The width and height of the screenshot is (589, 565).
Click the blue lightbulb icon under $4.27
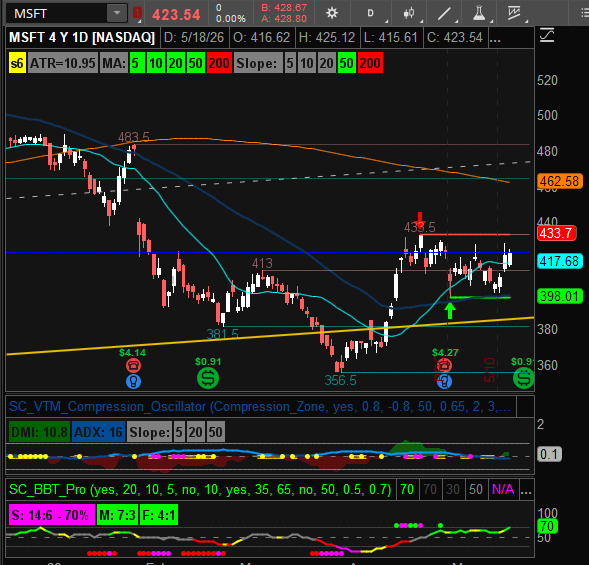444,382
